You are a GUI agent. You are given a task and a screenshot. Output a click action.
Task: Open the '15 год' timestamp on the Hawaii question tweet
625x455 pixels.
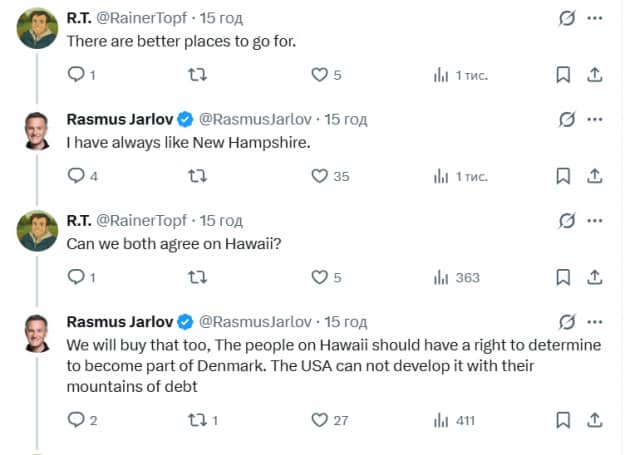click(x=221, y=221)
